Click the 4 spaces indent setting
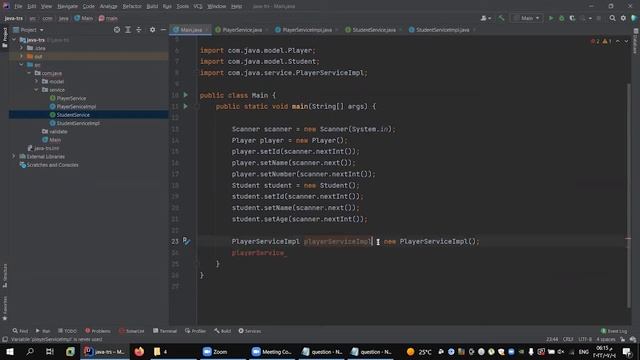Image resolution: width=640 pixels, height=360 pixels. tap(606, 339)
